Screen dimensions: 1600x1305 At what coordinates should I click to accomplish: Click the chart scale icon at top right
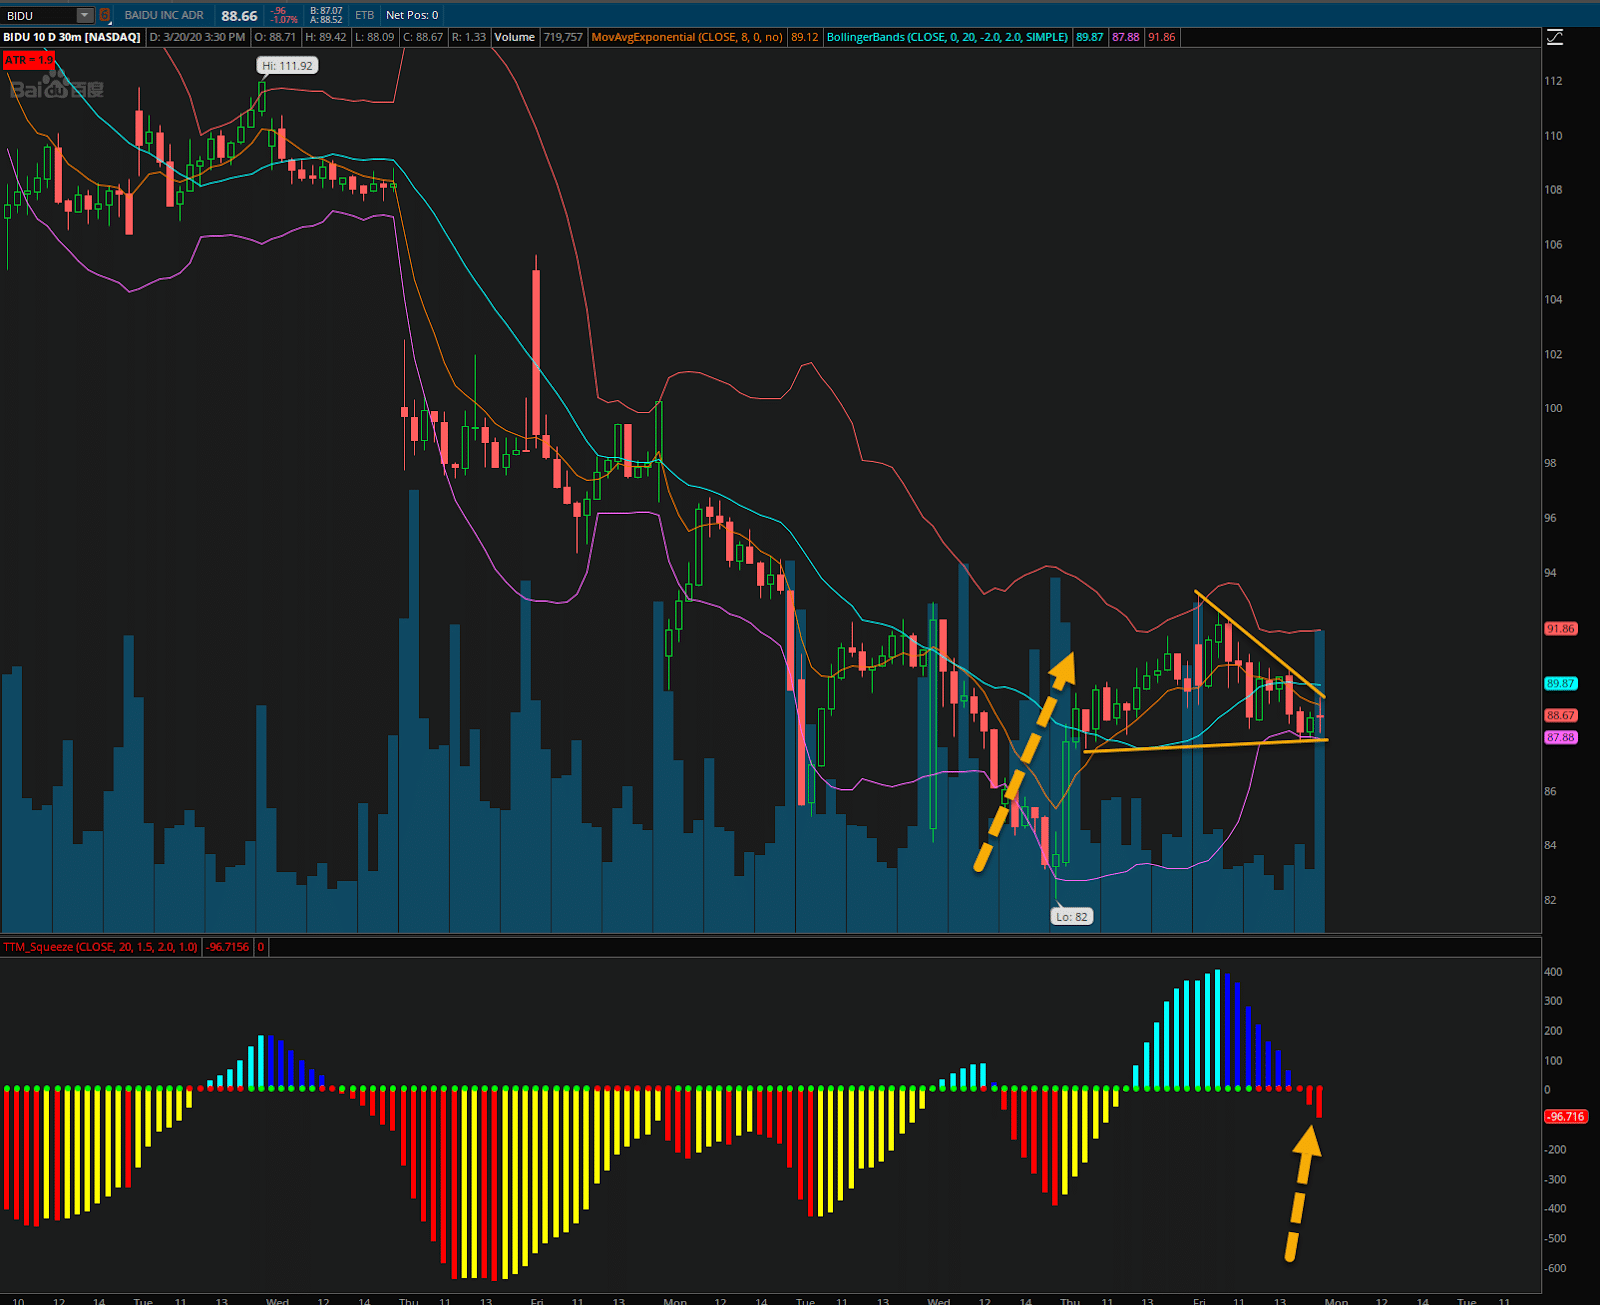(1555, 37)
